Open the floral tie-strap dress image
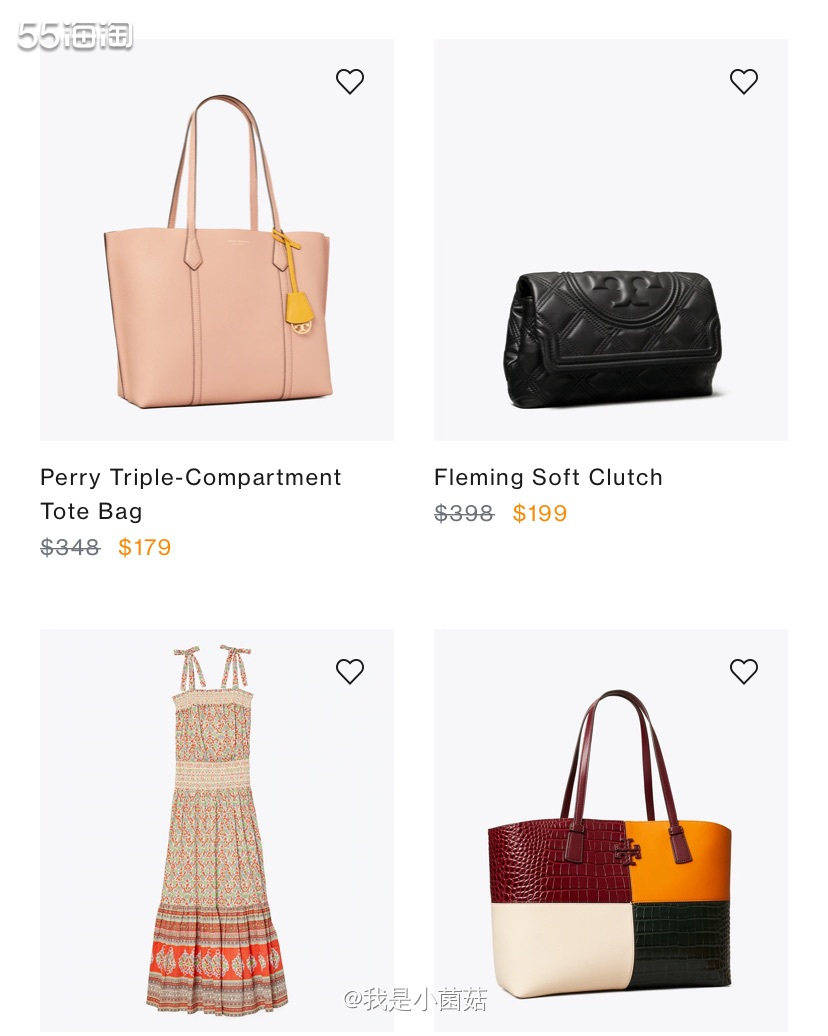The image size is (828, 1036). [217, 830]
